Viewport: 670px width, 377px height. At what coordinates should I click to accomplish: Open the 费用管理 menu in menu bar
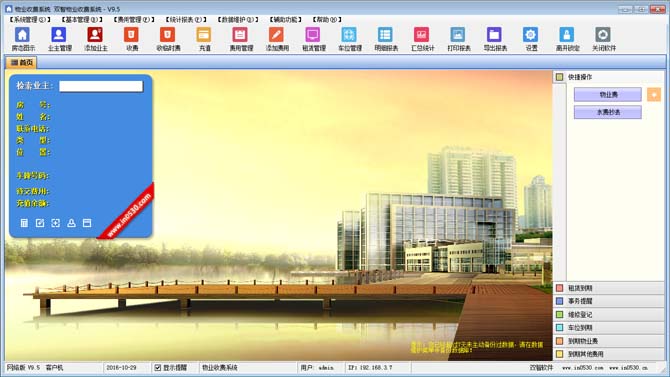coord(134,20)
